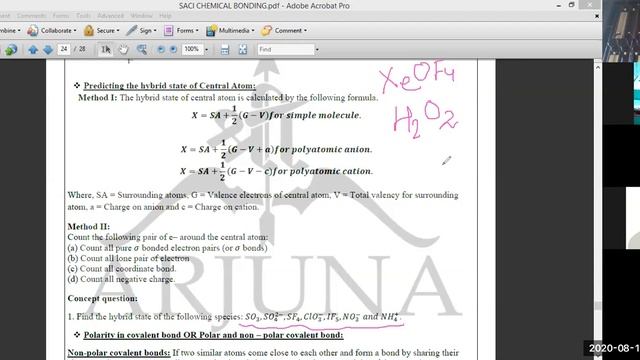The image size is (640, 360).
Task: Click the line '(d) Count all negative charge.'
Action: (121, 279)
